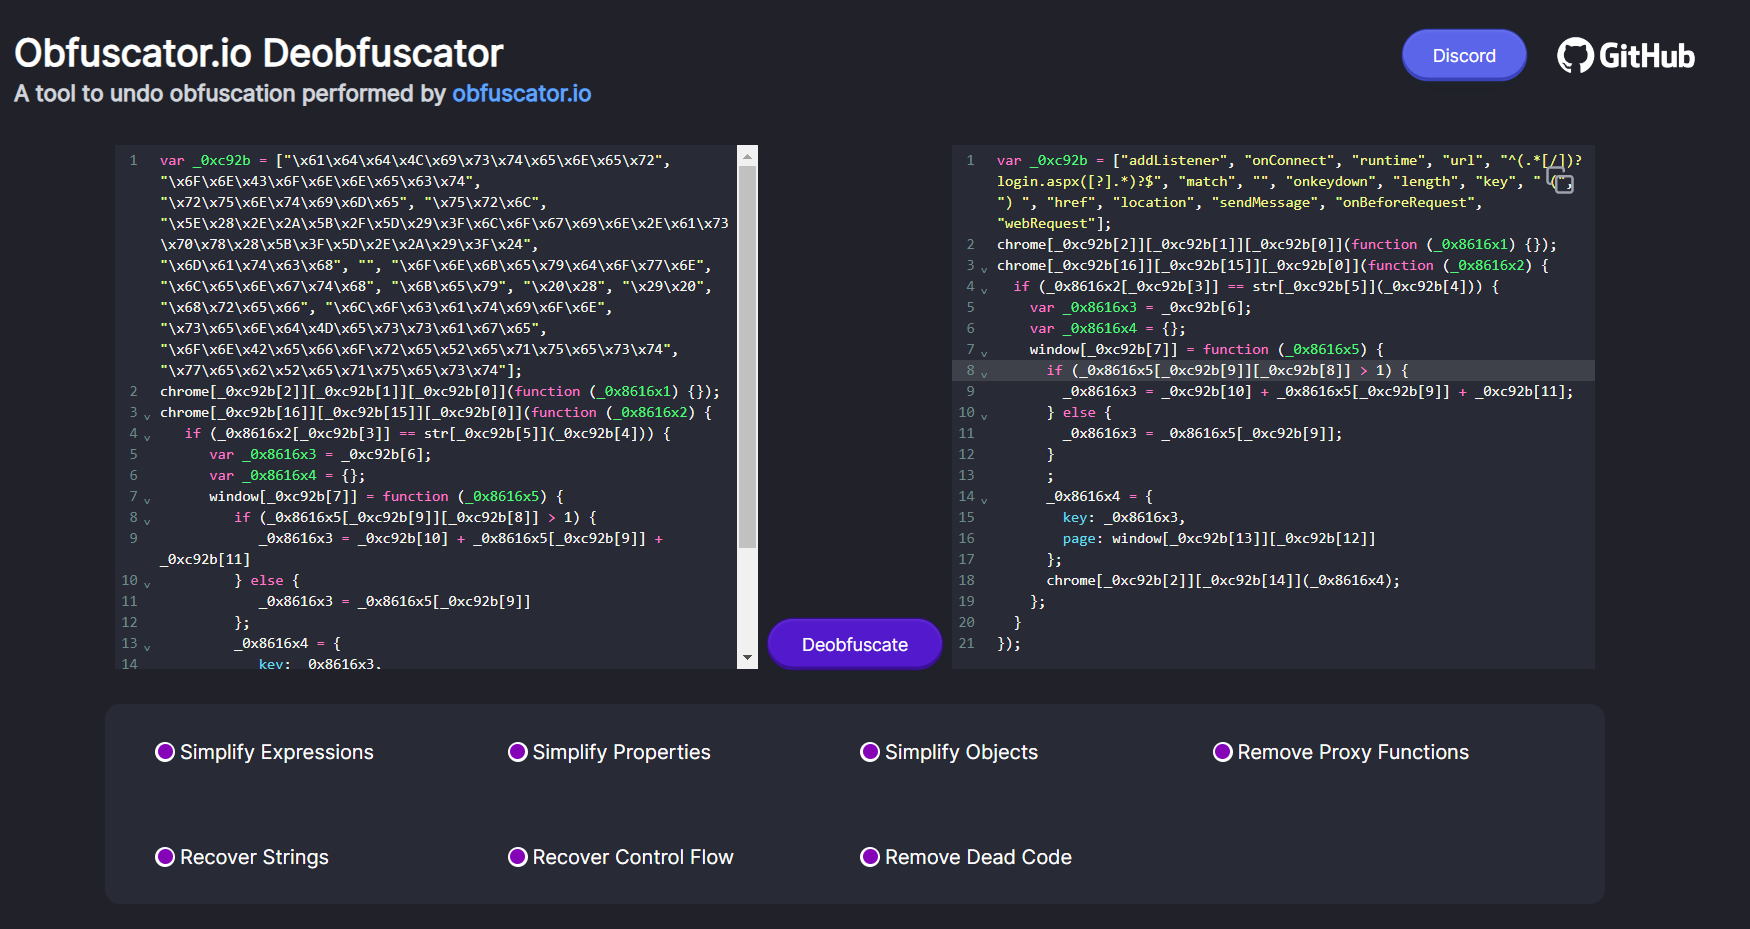Collapse line 3 fold arrow in input editor

[147, 415]
